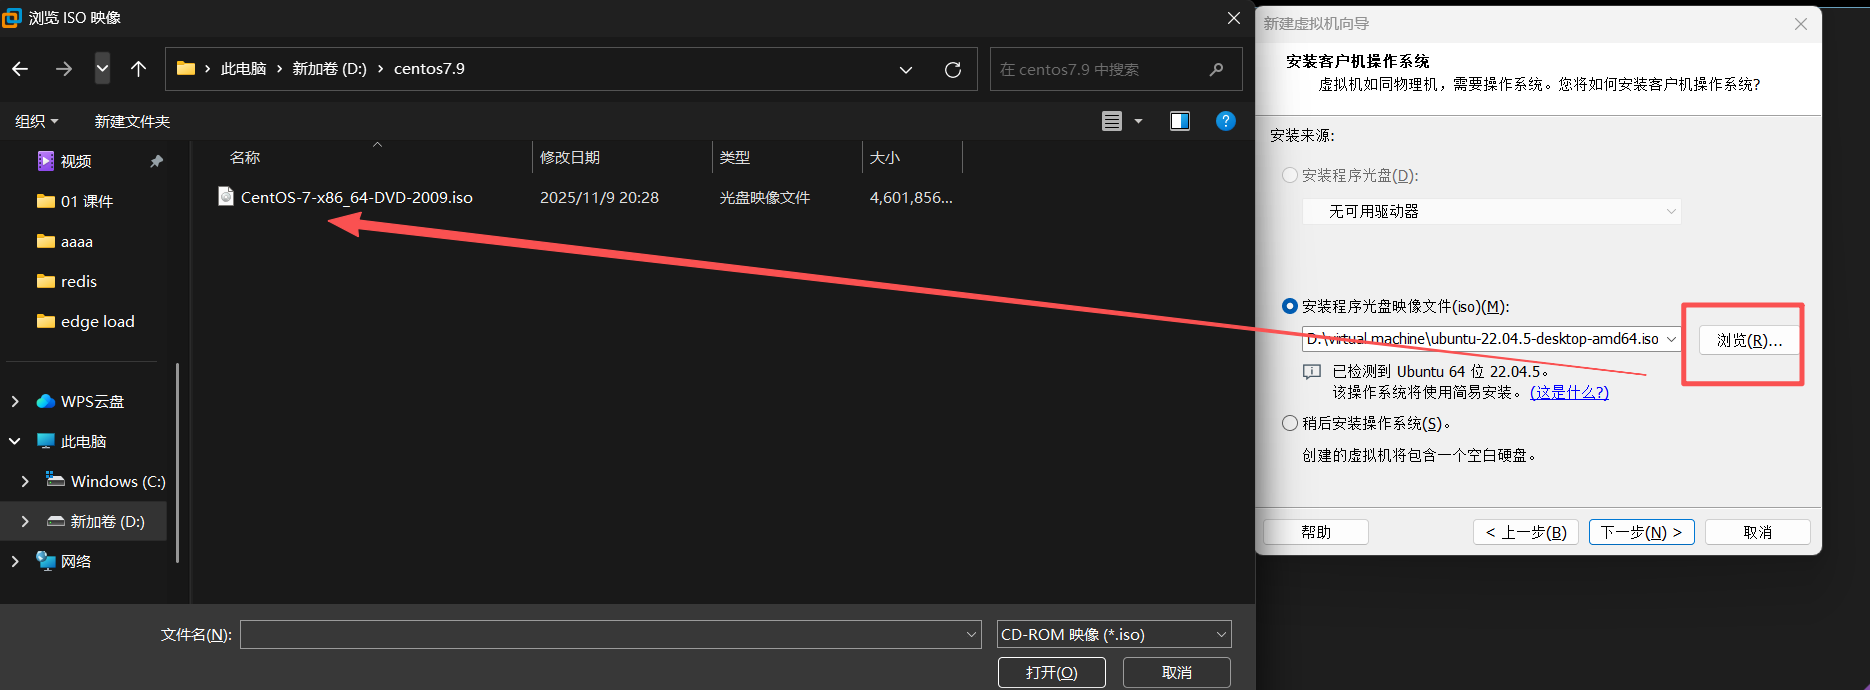Select Windows (C:) drive
The width and height of the screenshot is (1870, 690).
point(118,481)
